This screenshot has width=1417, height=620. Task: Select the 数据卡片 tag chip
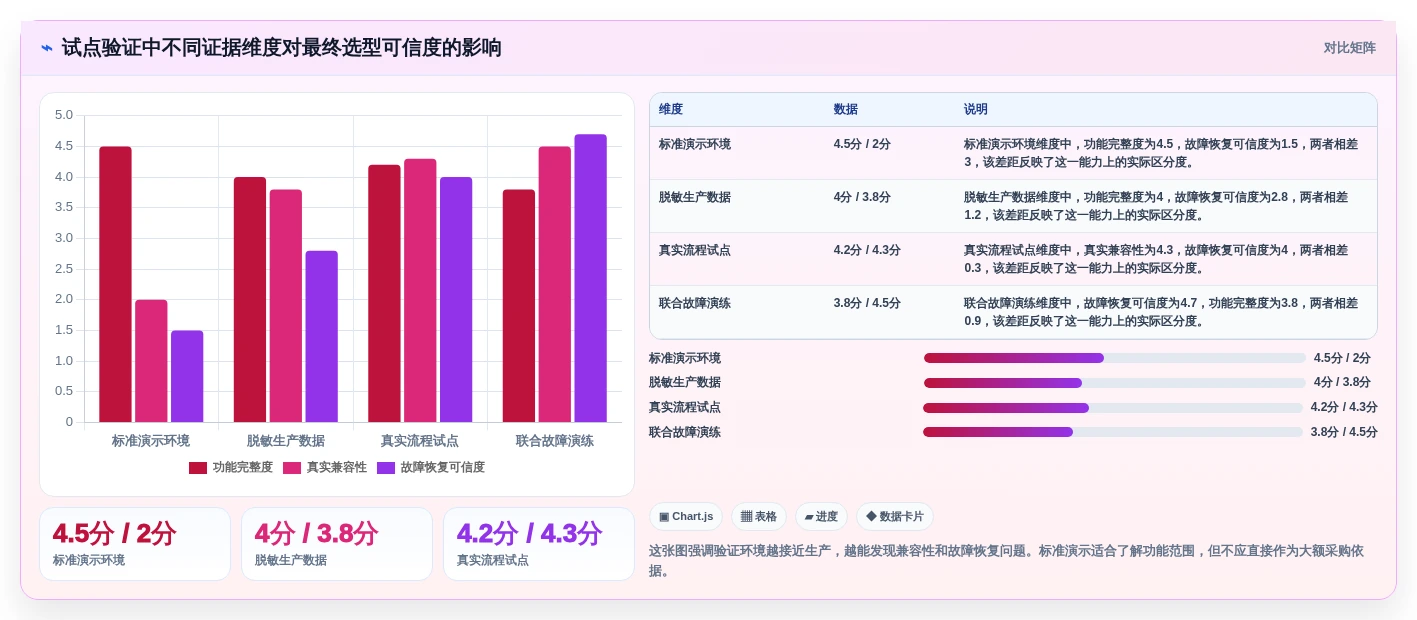point(895,517)
